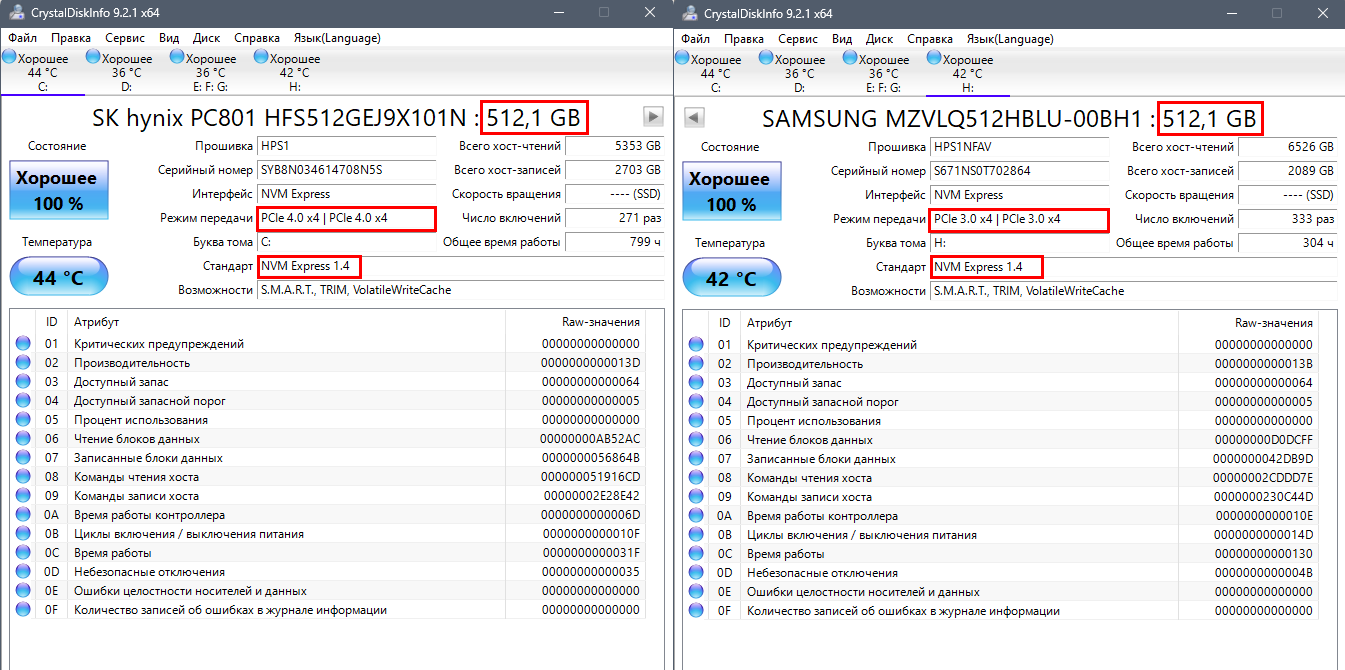Viewport: 1345px width, 670px height.
Task: Select disk C: tab in right window
Action: [x=716, y=73]
